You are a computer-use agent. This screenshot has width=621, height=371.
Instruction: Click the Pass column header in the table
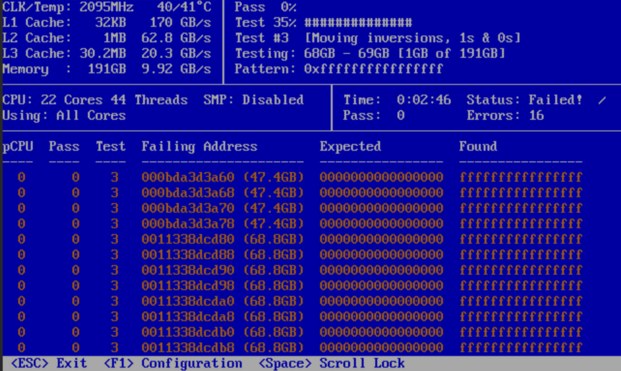64,146
